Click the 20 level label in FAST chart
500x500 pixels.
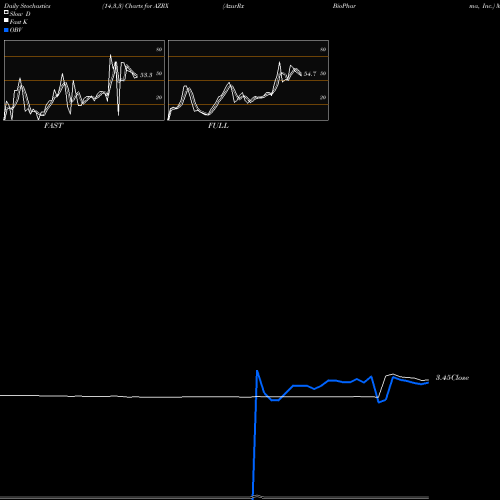159,97
